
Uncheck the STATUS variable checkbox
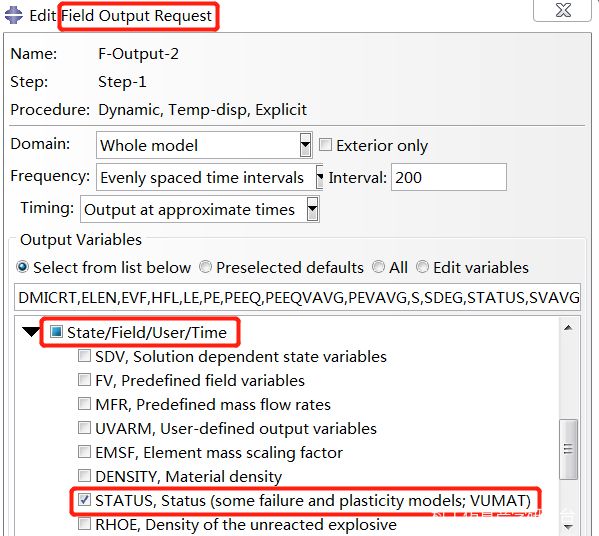[84, 499]
